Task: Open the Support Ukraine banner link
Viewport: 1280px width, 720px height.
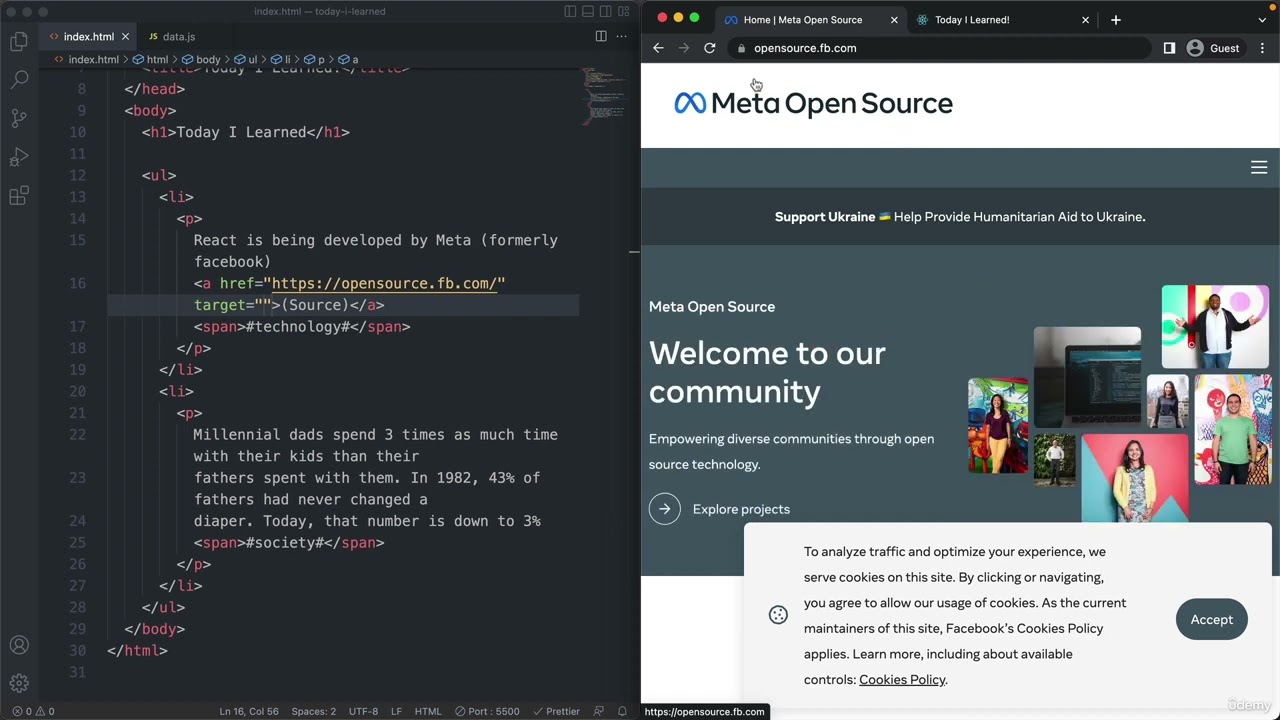Action: [960, 217]
